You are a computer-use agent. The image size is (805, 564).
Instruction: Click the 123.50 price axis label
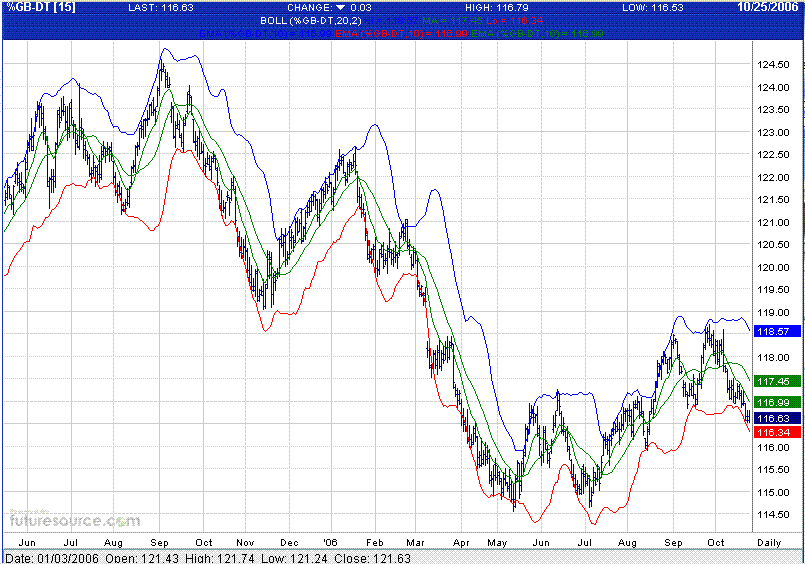(x=774, y=109)
